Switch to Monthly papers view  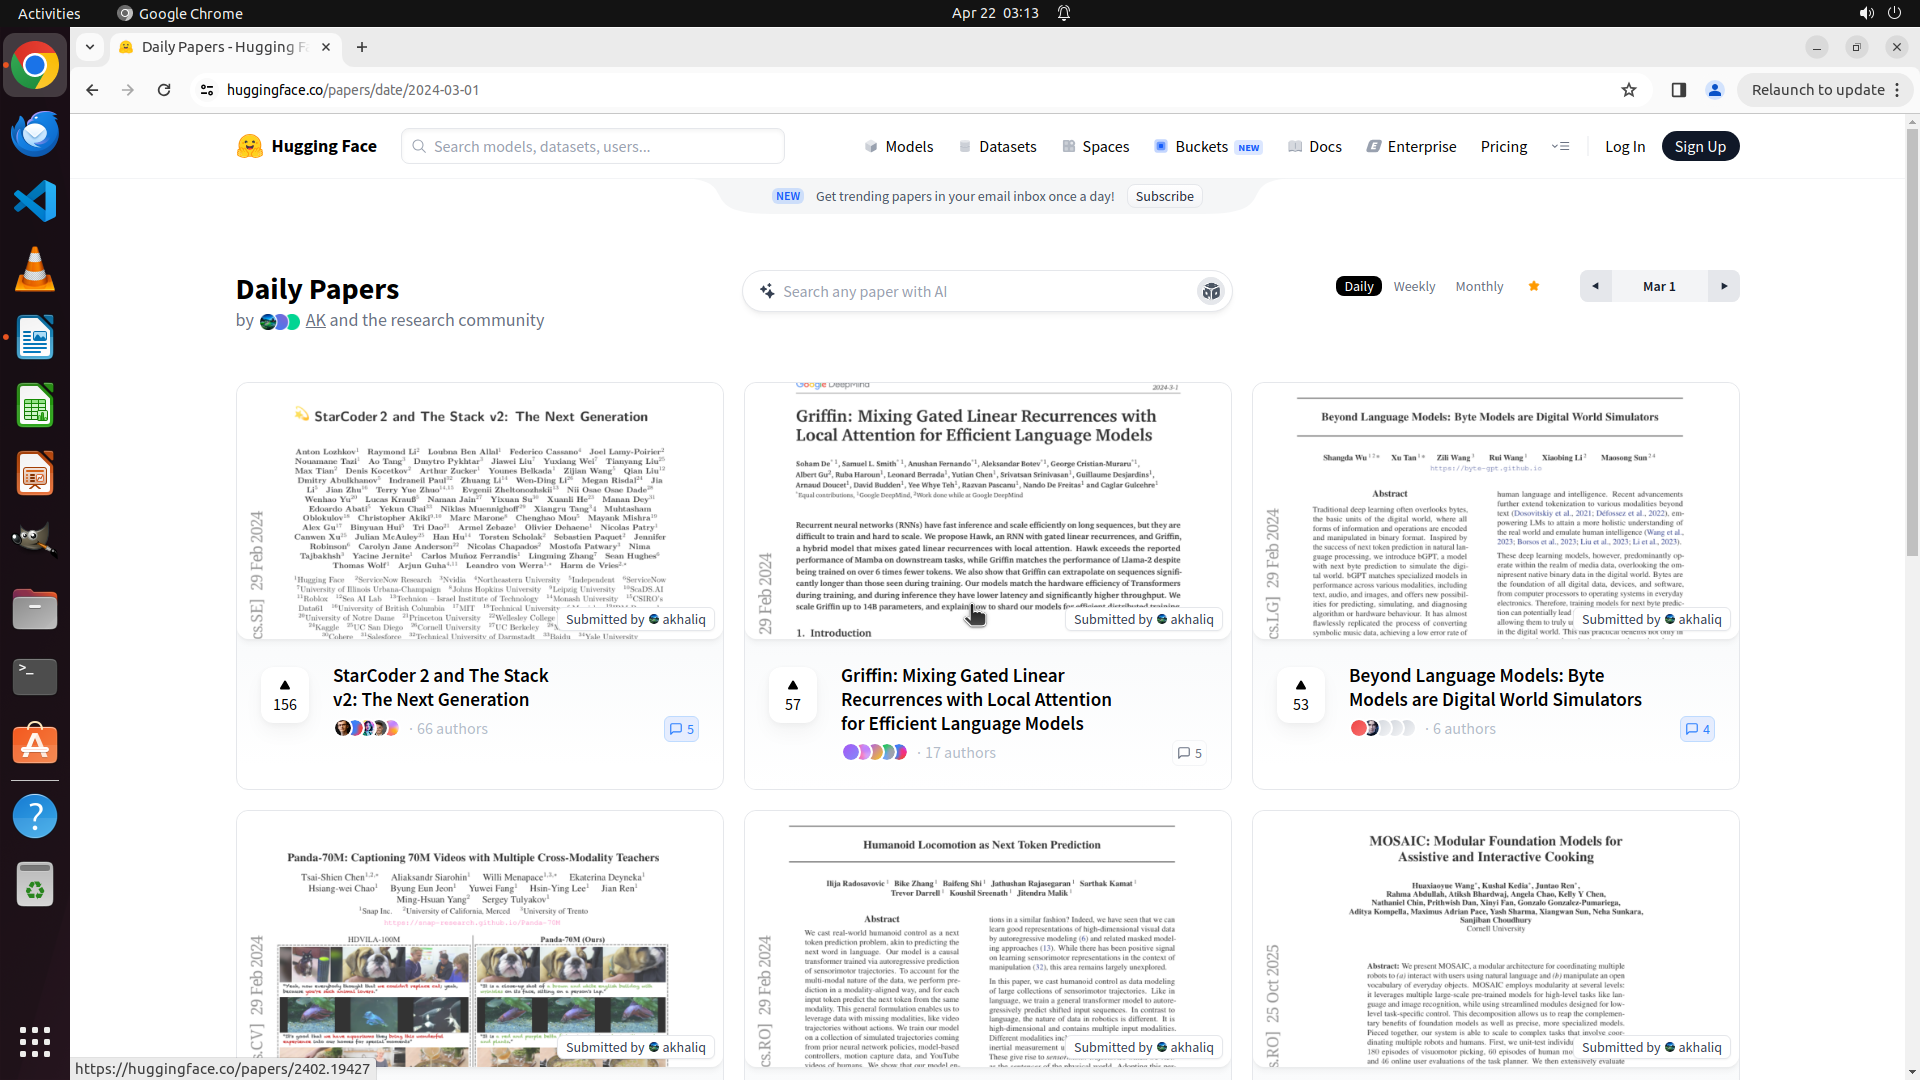pos(1479,286)
